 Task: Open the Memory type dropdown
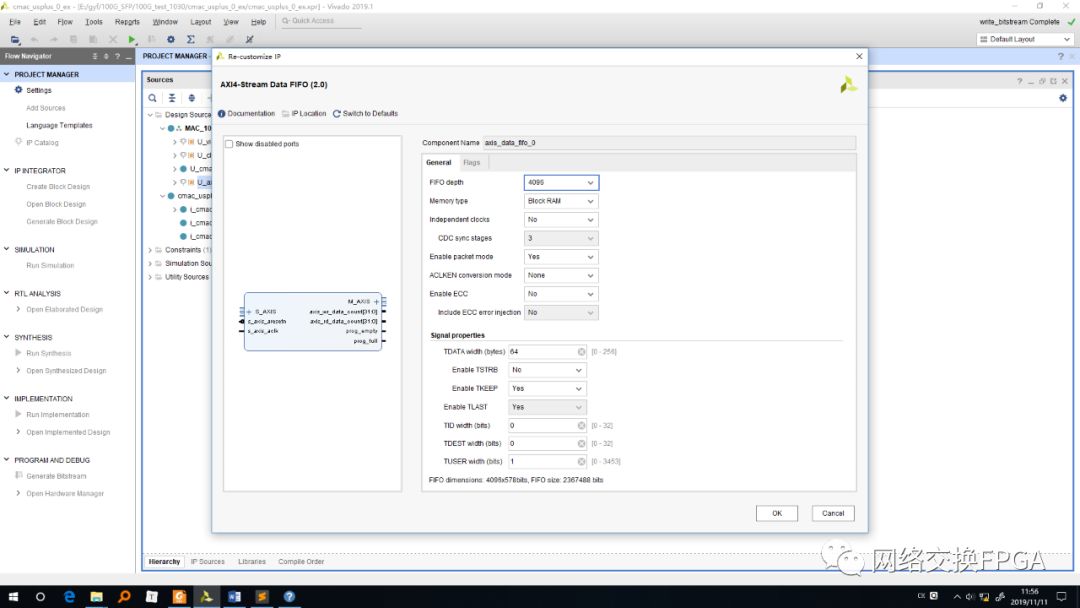[x=561, y=201]
